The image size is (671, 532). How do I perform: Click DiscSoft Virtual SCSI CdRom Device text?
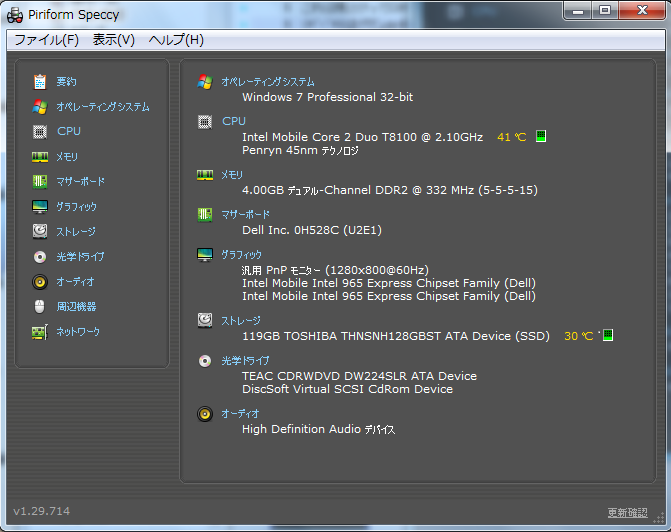pos(347,389)
